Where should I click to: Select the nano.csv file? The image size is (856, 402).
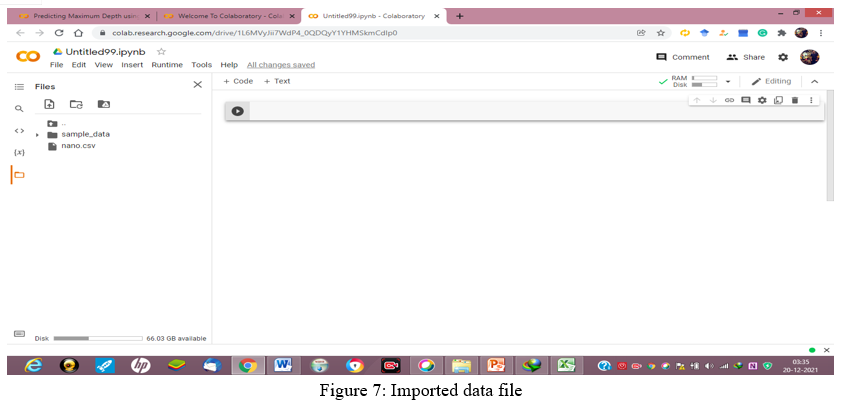coord(72,146)
